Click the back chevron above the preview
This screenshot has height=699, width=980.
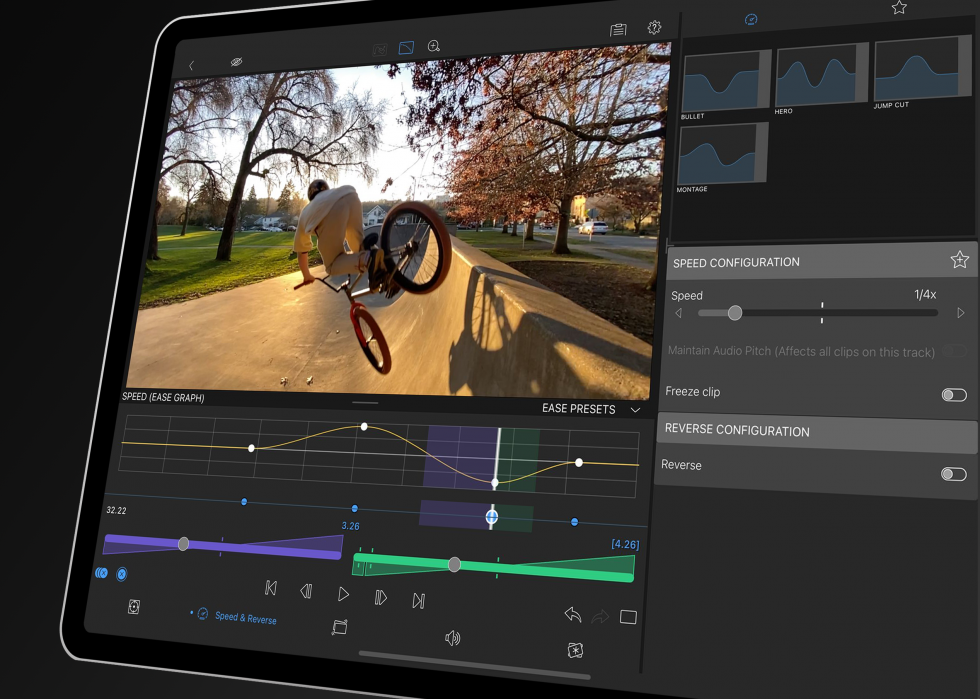click(190, 65)
